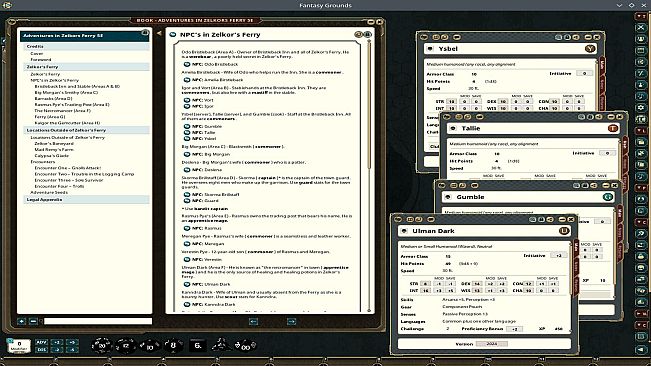Viewport: 651px width, 366px height.
Task: Open the NPC link icon for Skorma Brilleaff
Action: coord(187,194)
